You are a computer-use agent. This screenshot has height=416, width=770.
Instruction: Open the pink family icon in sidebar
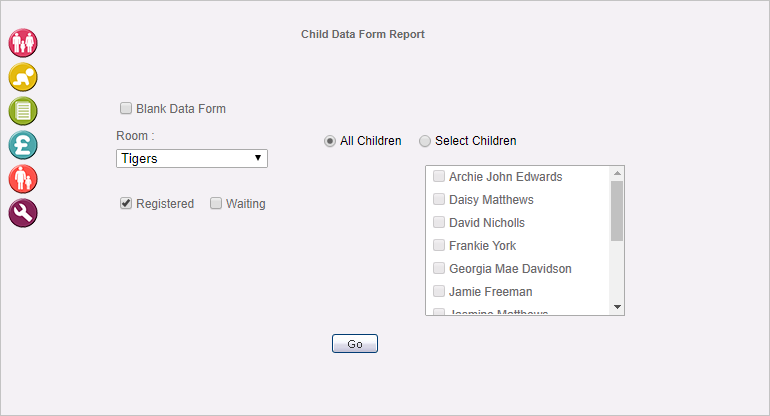(23, 43)
